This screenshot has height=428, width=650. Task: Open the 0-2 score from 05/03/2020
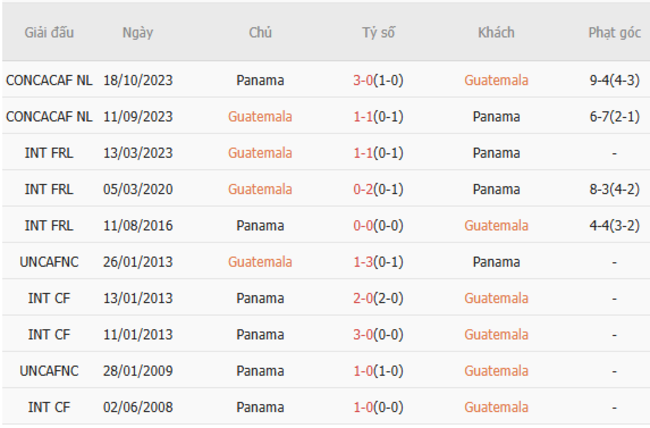(362, 189)
